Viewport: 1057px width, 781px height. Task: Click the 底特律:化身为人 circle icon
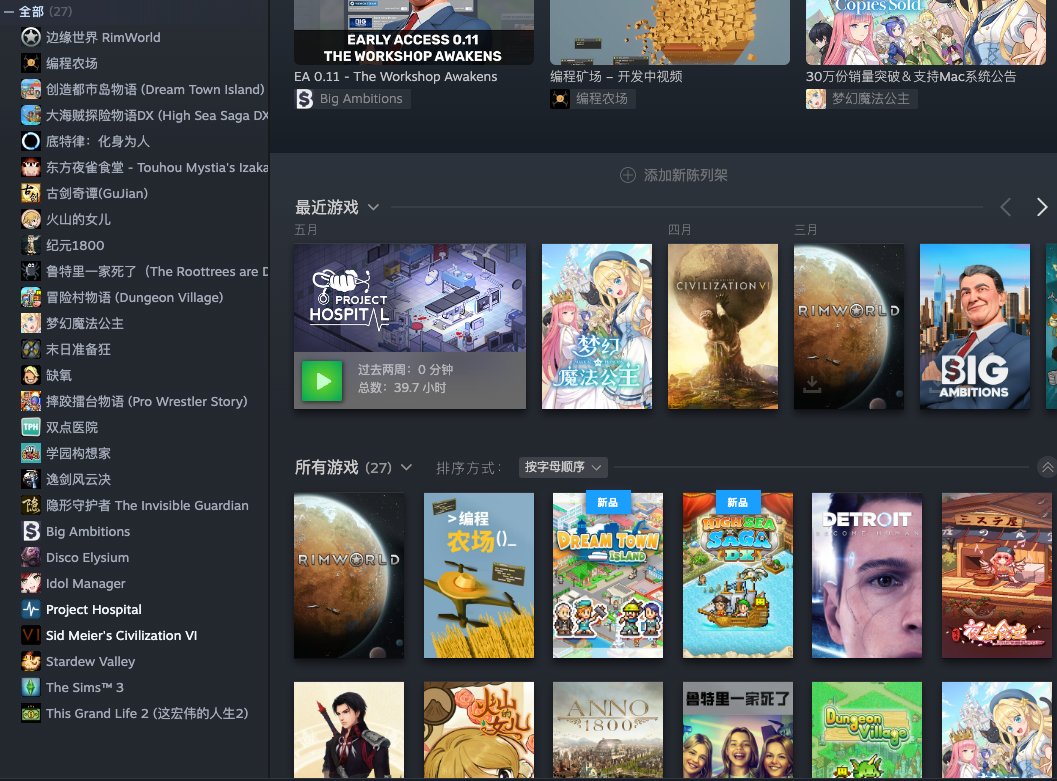pos(30,142)
